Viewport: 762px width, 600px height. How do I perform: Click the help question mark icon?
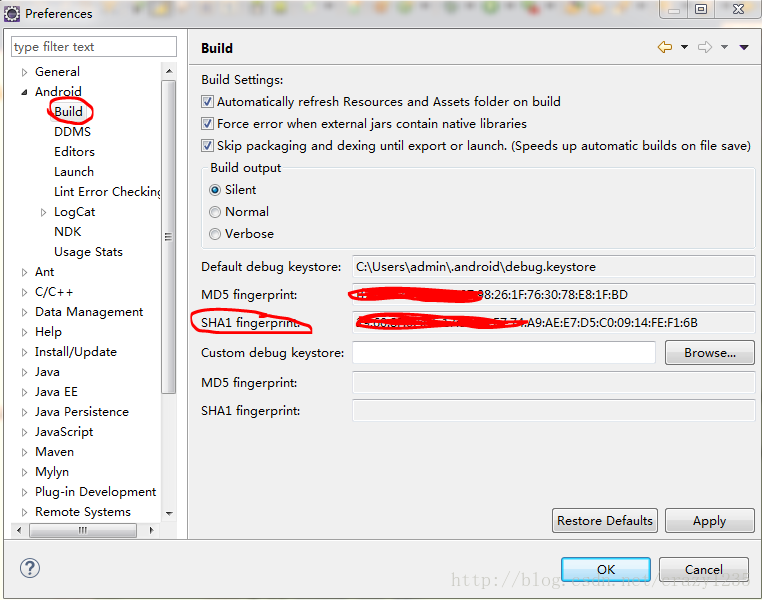coord(30,568)
